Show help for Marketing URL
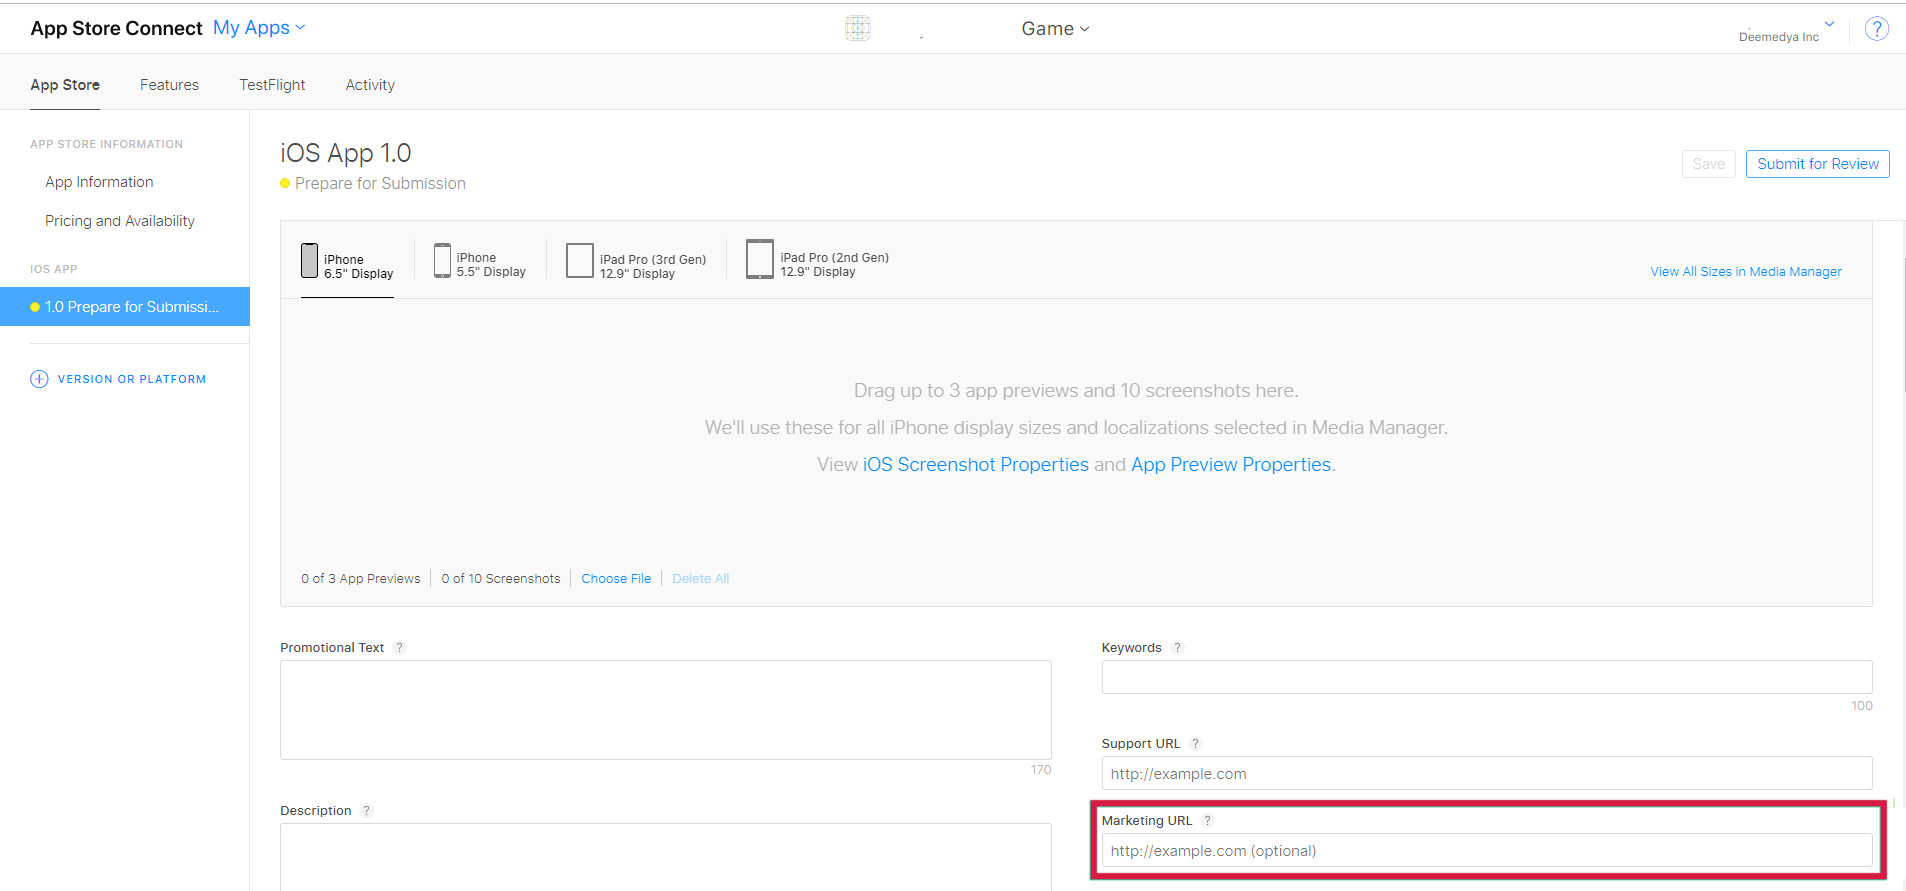Screen dimensions: 1906x891 (1207, 820)
